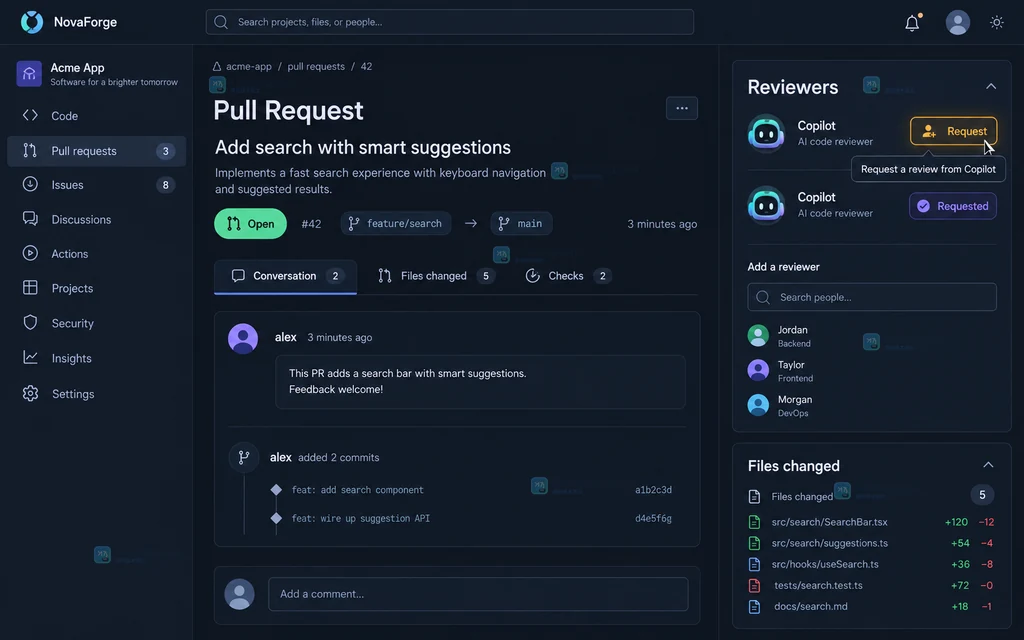Click the feature/search branch label
The width and height of the screenshot is (1024, 640).
(396, 223)
